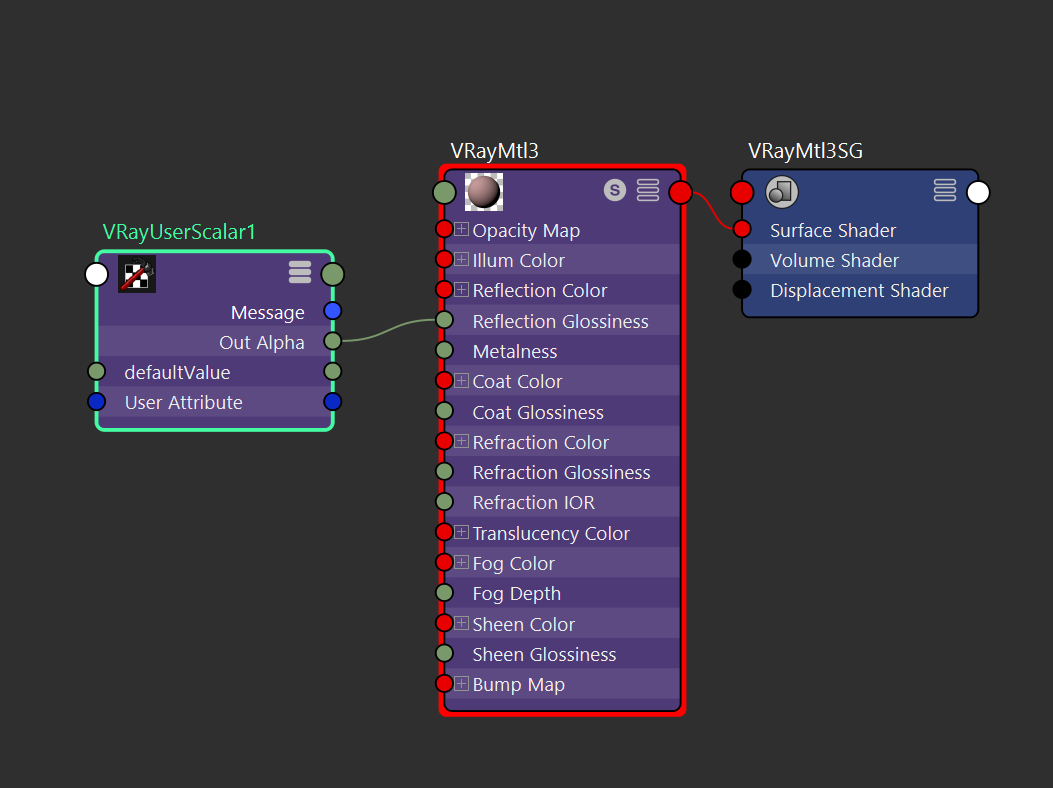Image resolution: width=1053 pixels, height=788 pixels.
Task: Expand the Bump Map attribute
Action: (461, 684)
